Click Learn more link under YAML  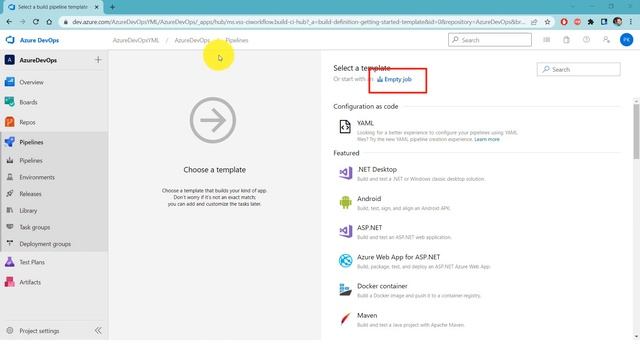(487, 139)
